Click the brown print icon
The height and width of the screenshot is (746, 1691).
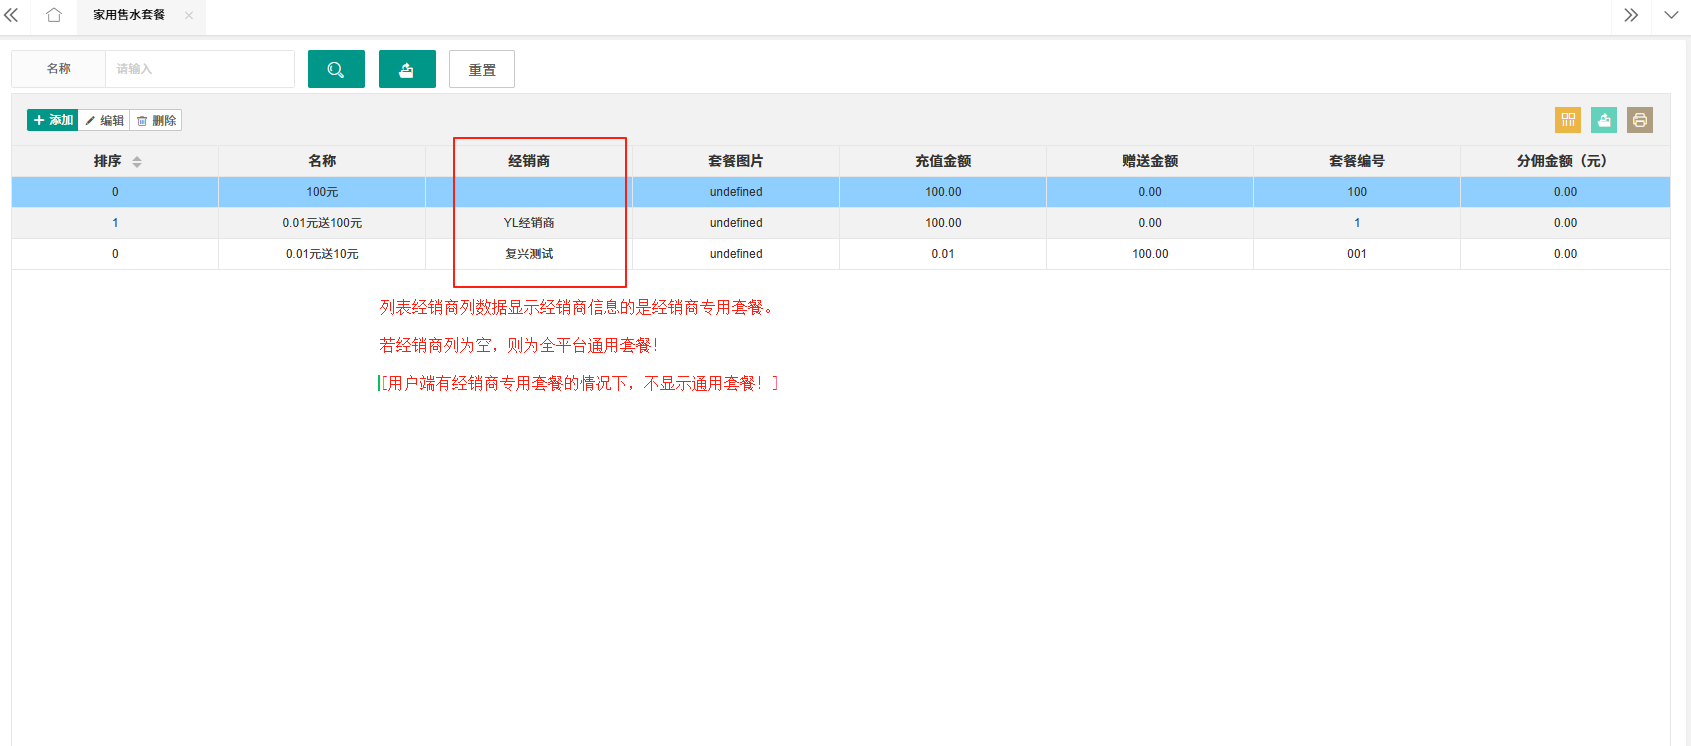pos(1640,120)
